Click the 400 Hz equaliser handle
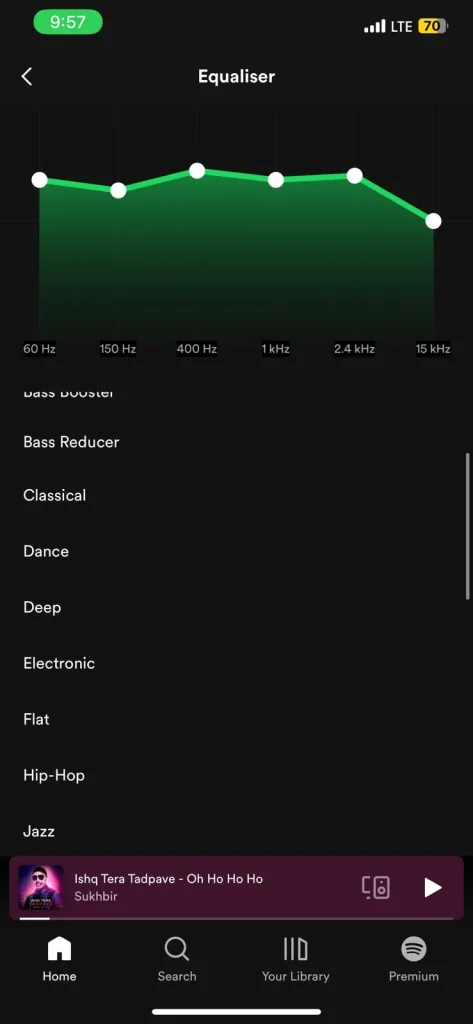473x1024 pixels. pos(197,170)
